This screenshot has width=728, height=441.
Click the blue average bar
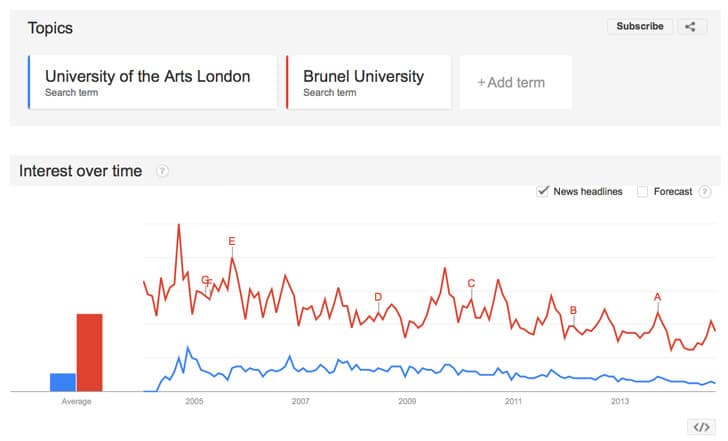pyautogui.click(x=63, y=383)
